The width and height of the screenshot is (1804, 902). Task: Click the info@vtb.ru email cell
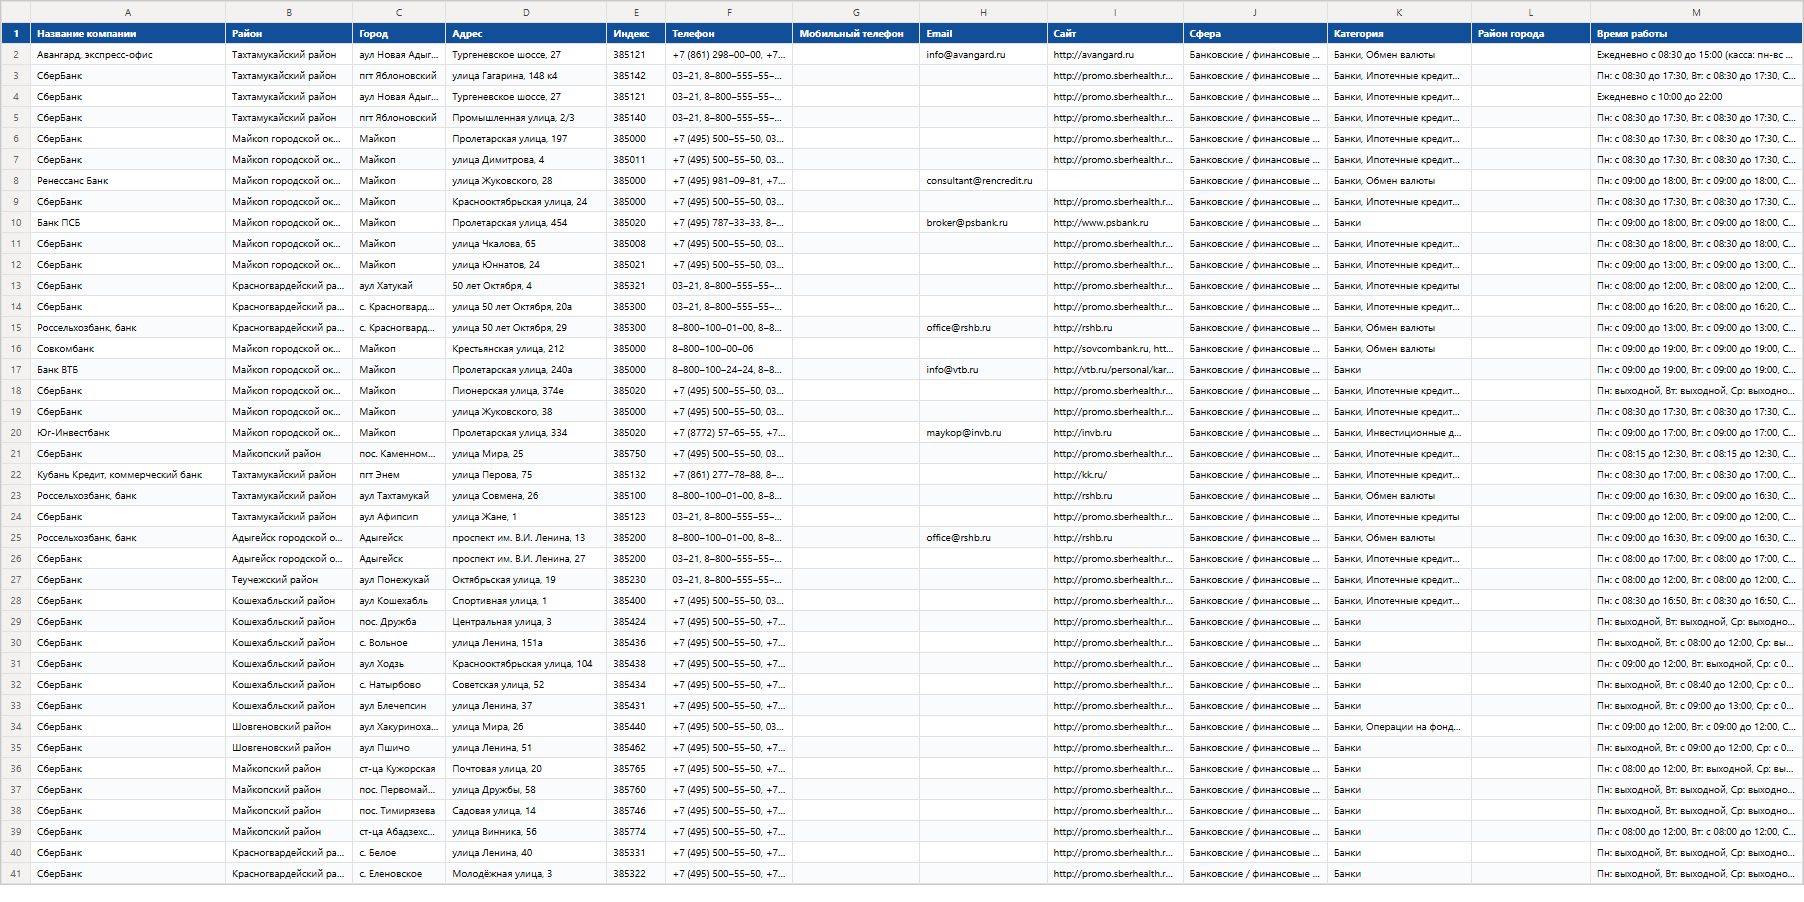tap(983, 370)
